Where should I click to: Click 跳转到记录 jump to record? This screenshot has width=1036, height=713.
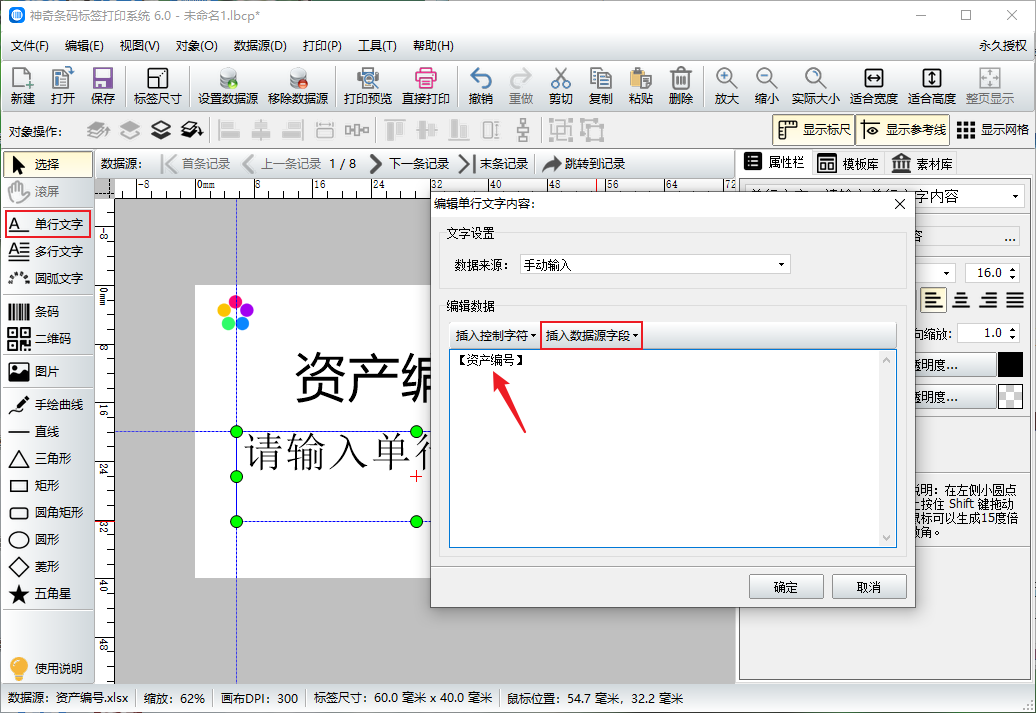click(584, 164)
